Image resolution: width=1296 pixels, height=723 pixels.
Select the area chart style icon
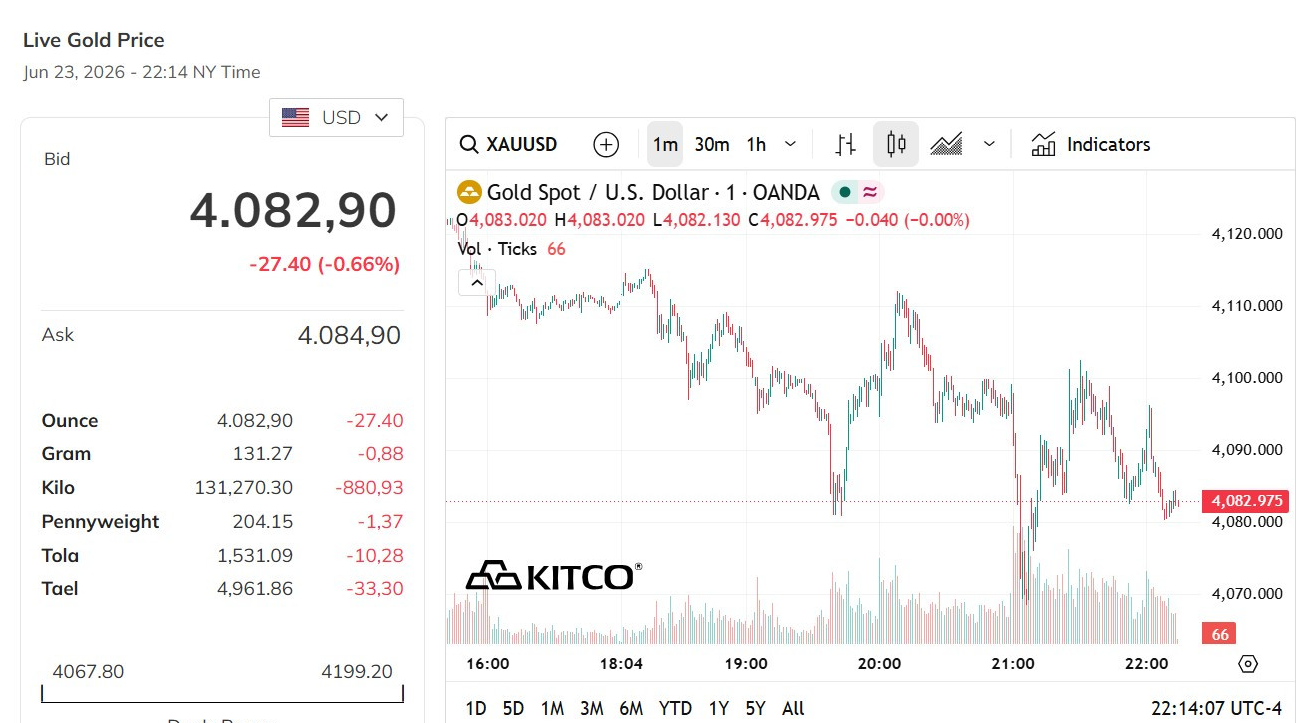[946, 145]
